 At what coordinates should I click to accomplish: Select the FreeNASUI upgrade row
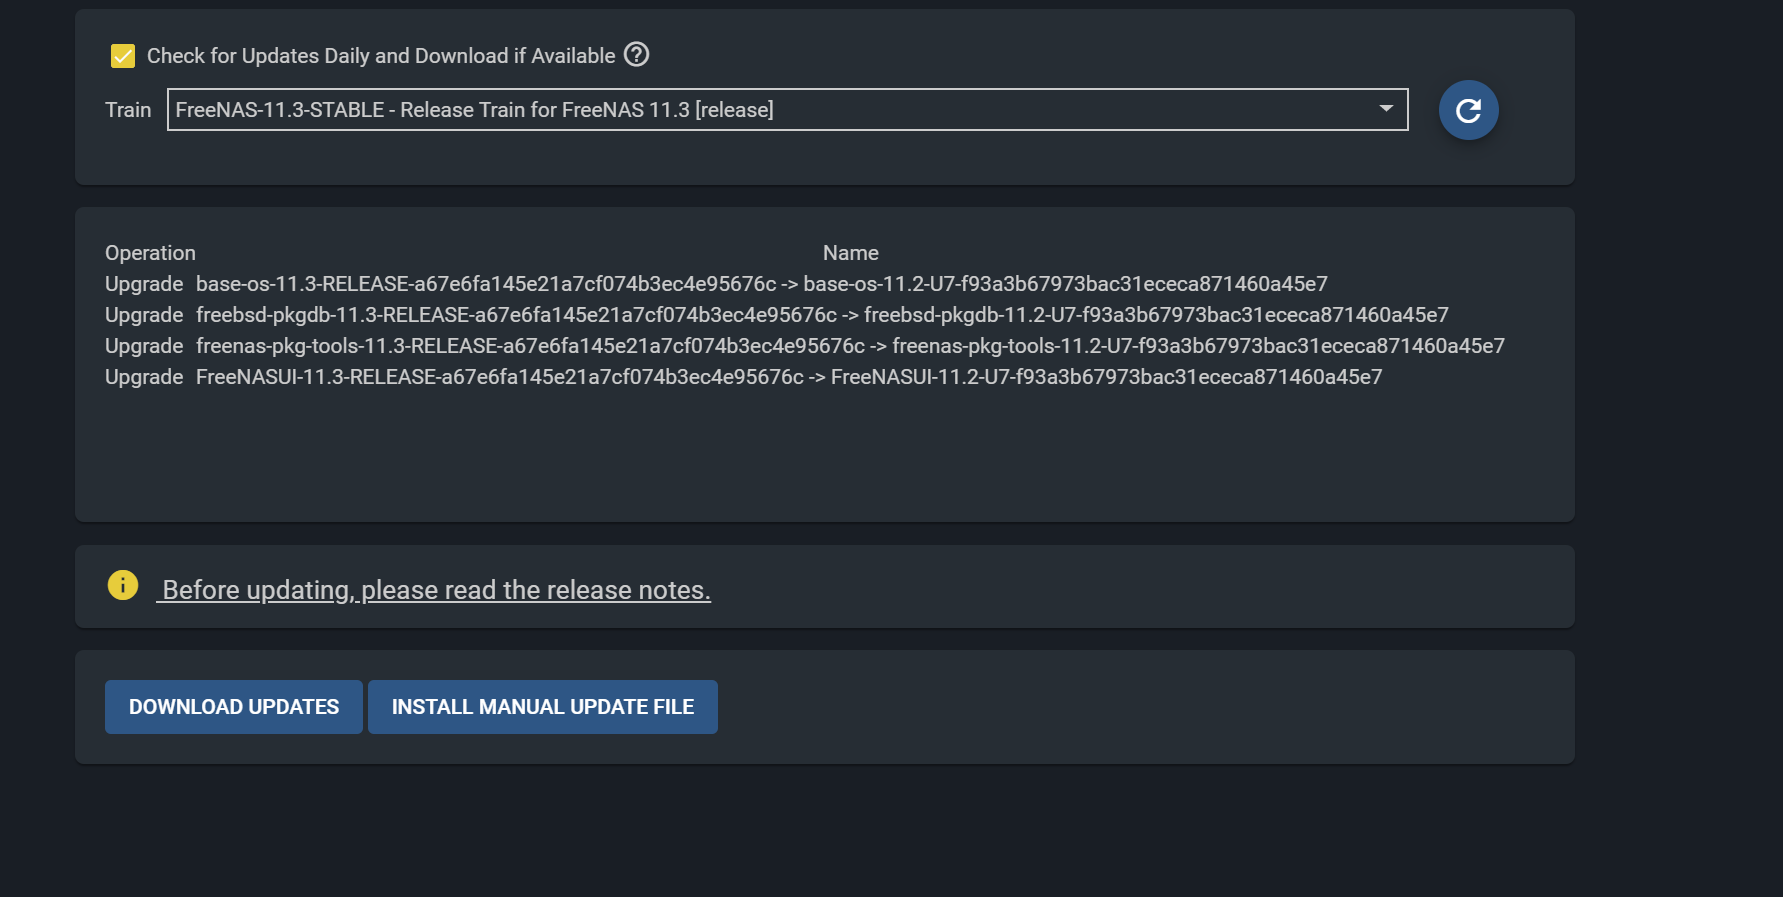744,377
